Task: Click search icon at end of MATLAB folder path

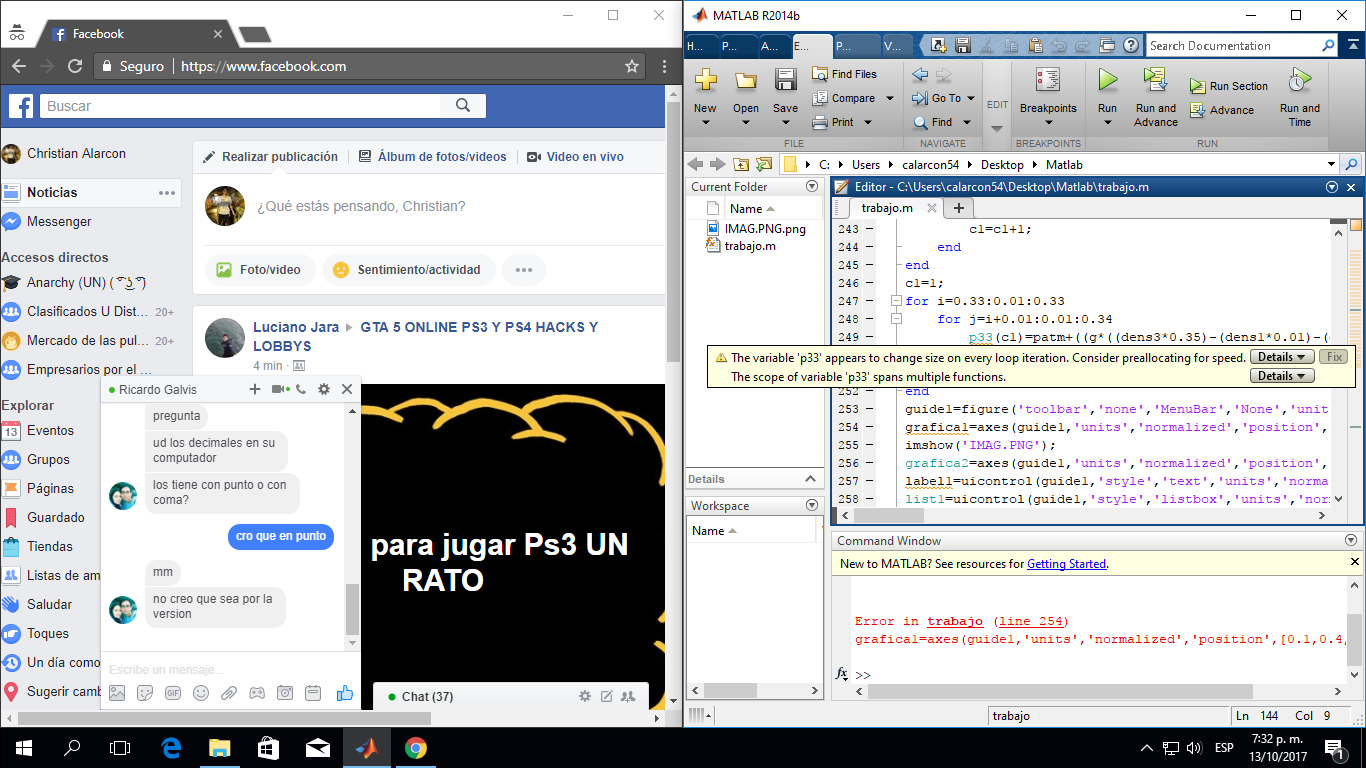Action: 1351,165
